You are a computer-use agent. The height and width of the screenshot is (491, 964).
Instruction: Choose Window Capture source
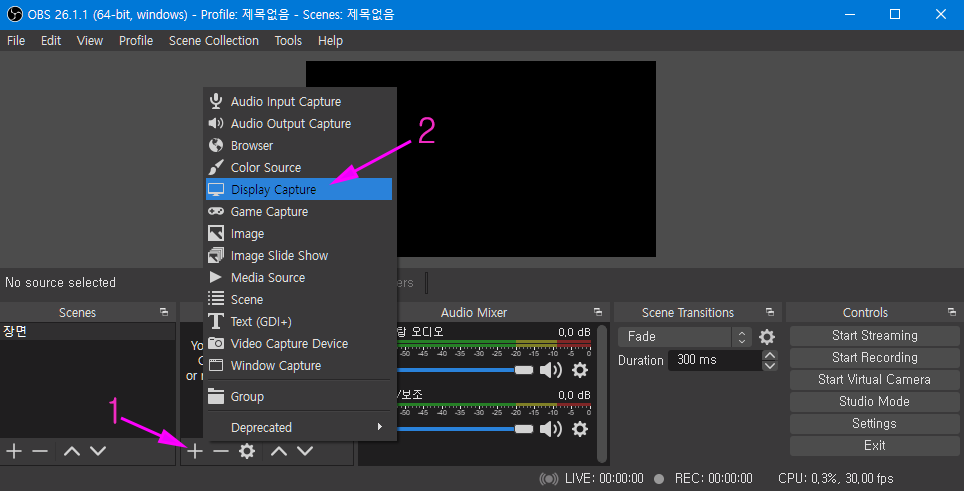point(299,366)
